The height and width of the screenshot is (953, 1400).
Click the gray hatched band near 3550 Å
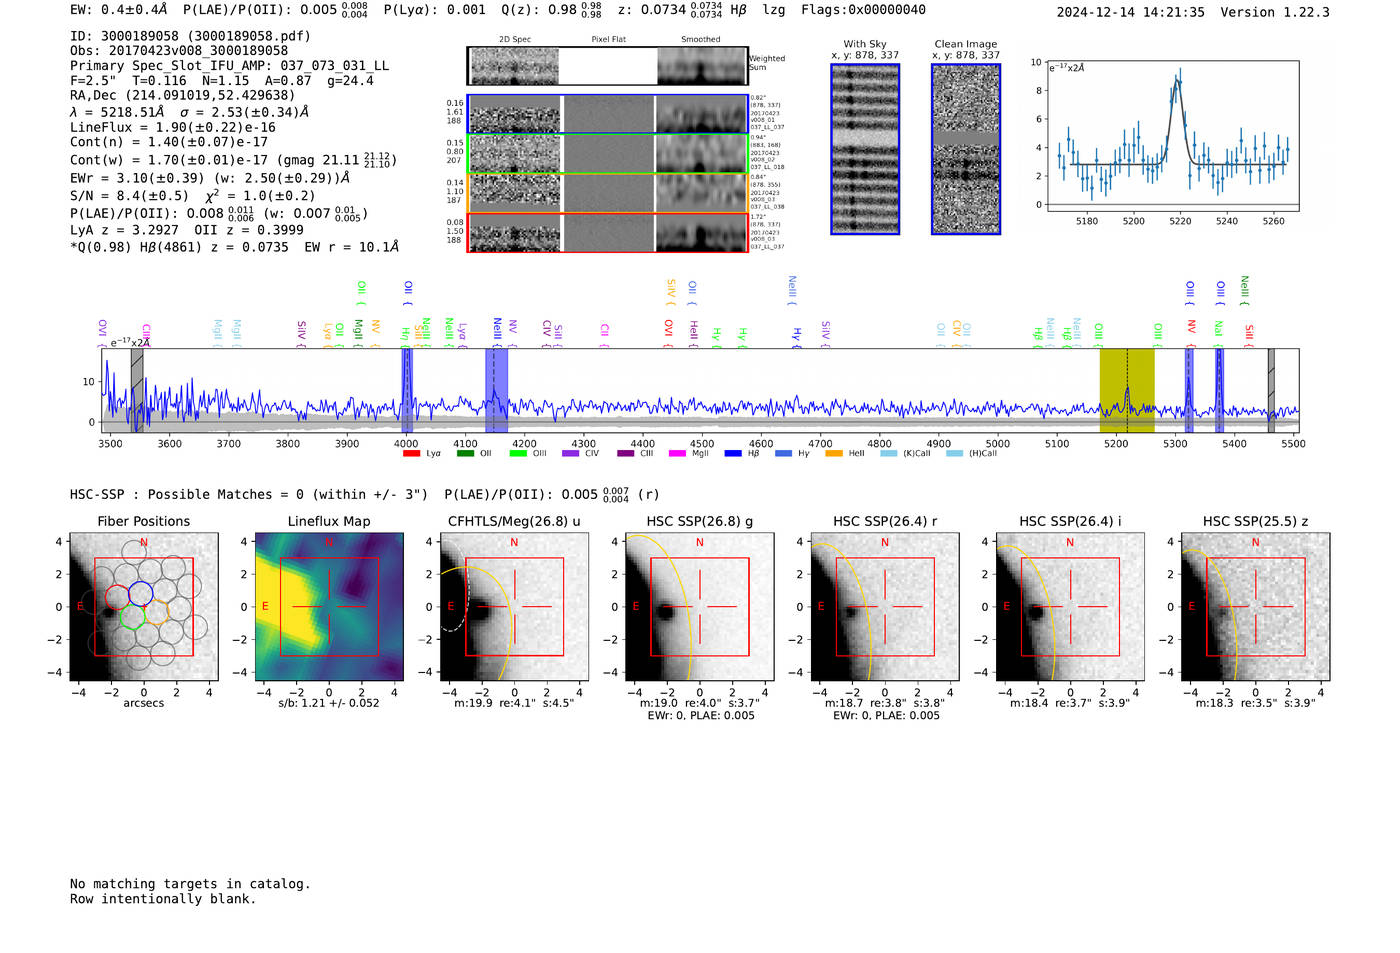137,390
